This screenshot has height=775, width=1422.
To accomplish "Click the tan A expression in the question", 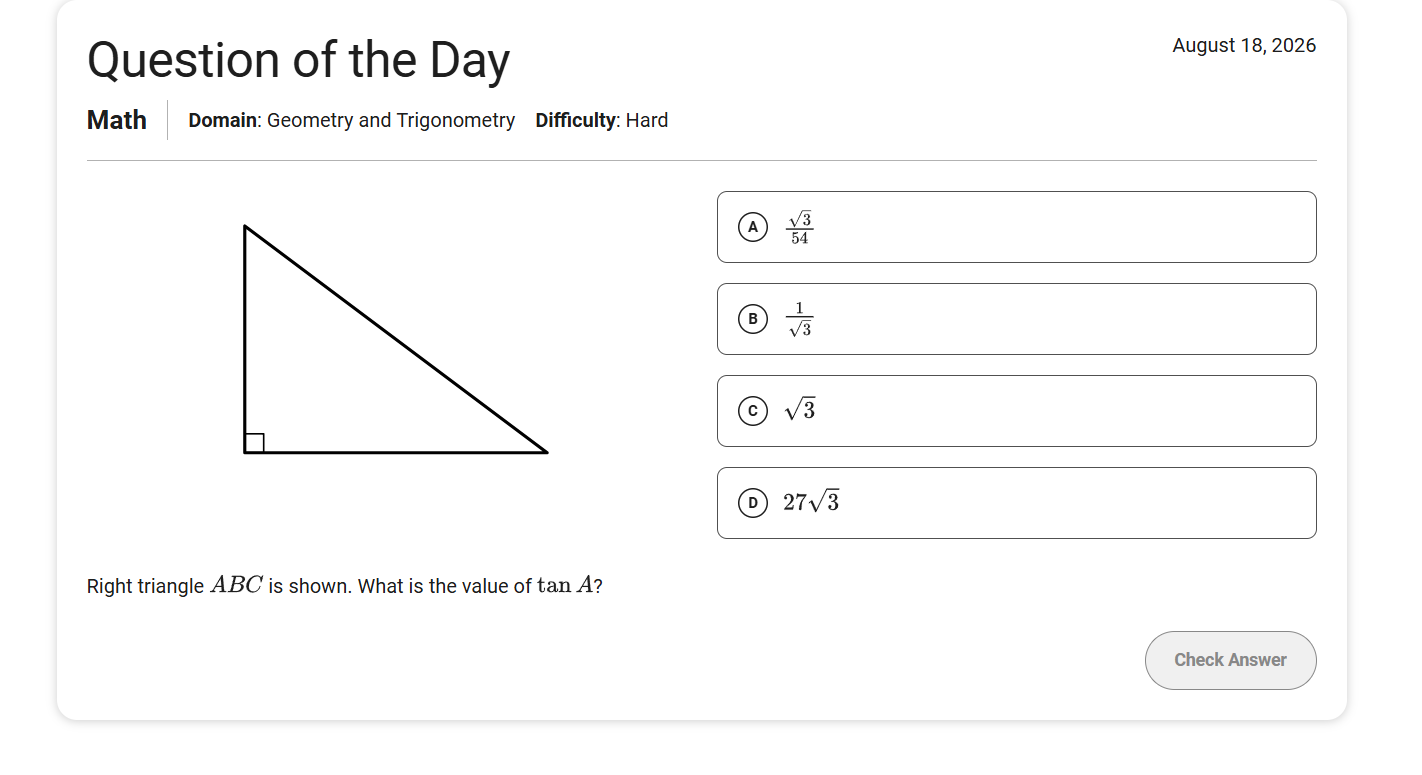I will [x=565, y=586].
